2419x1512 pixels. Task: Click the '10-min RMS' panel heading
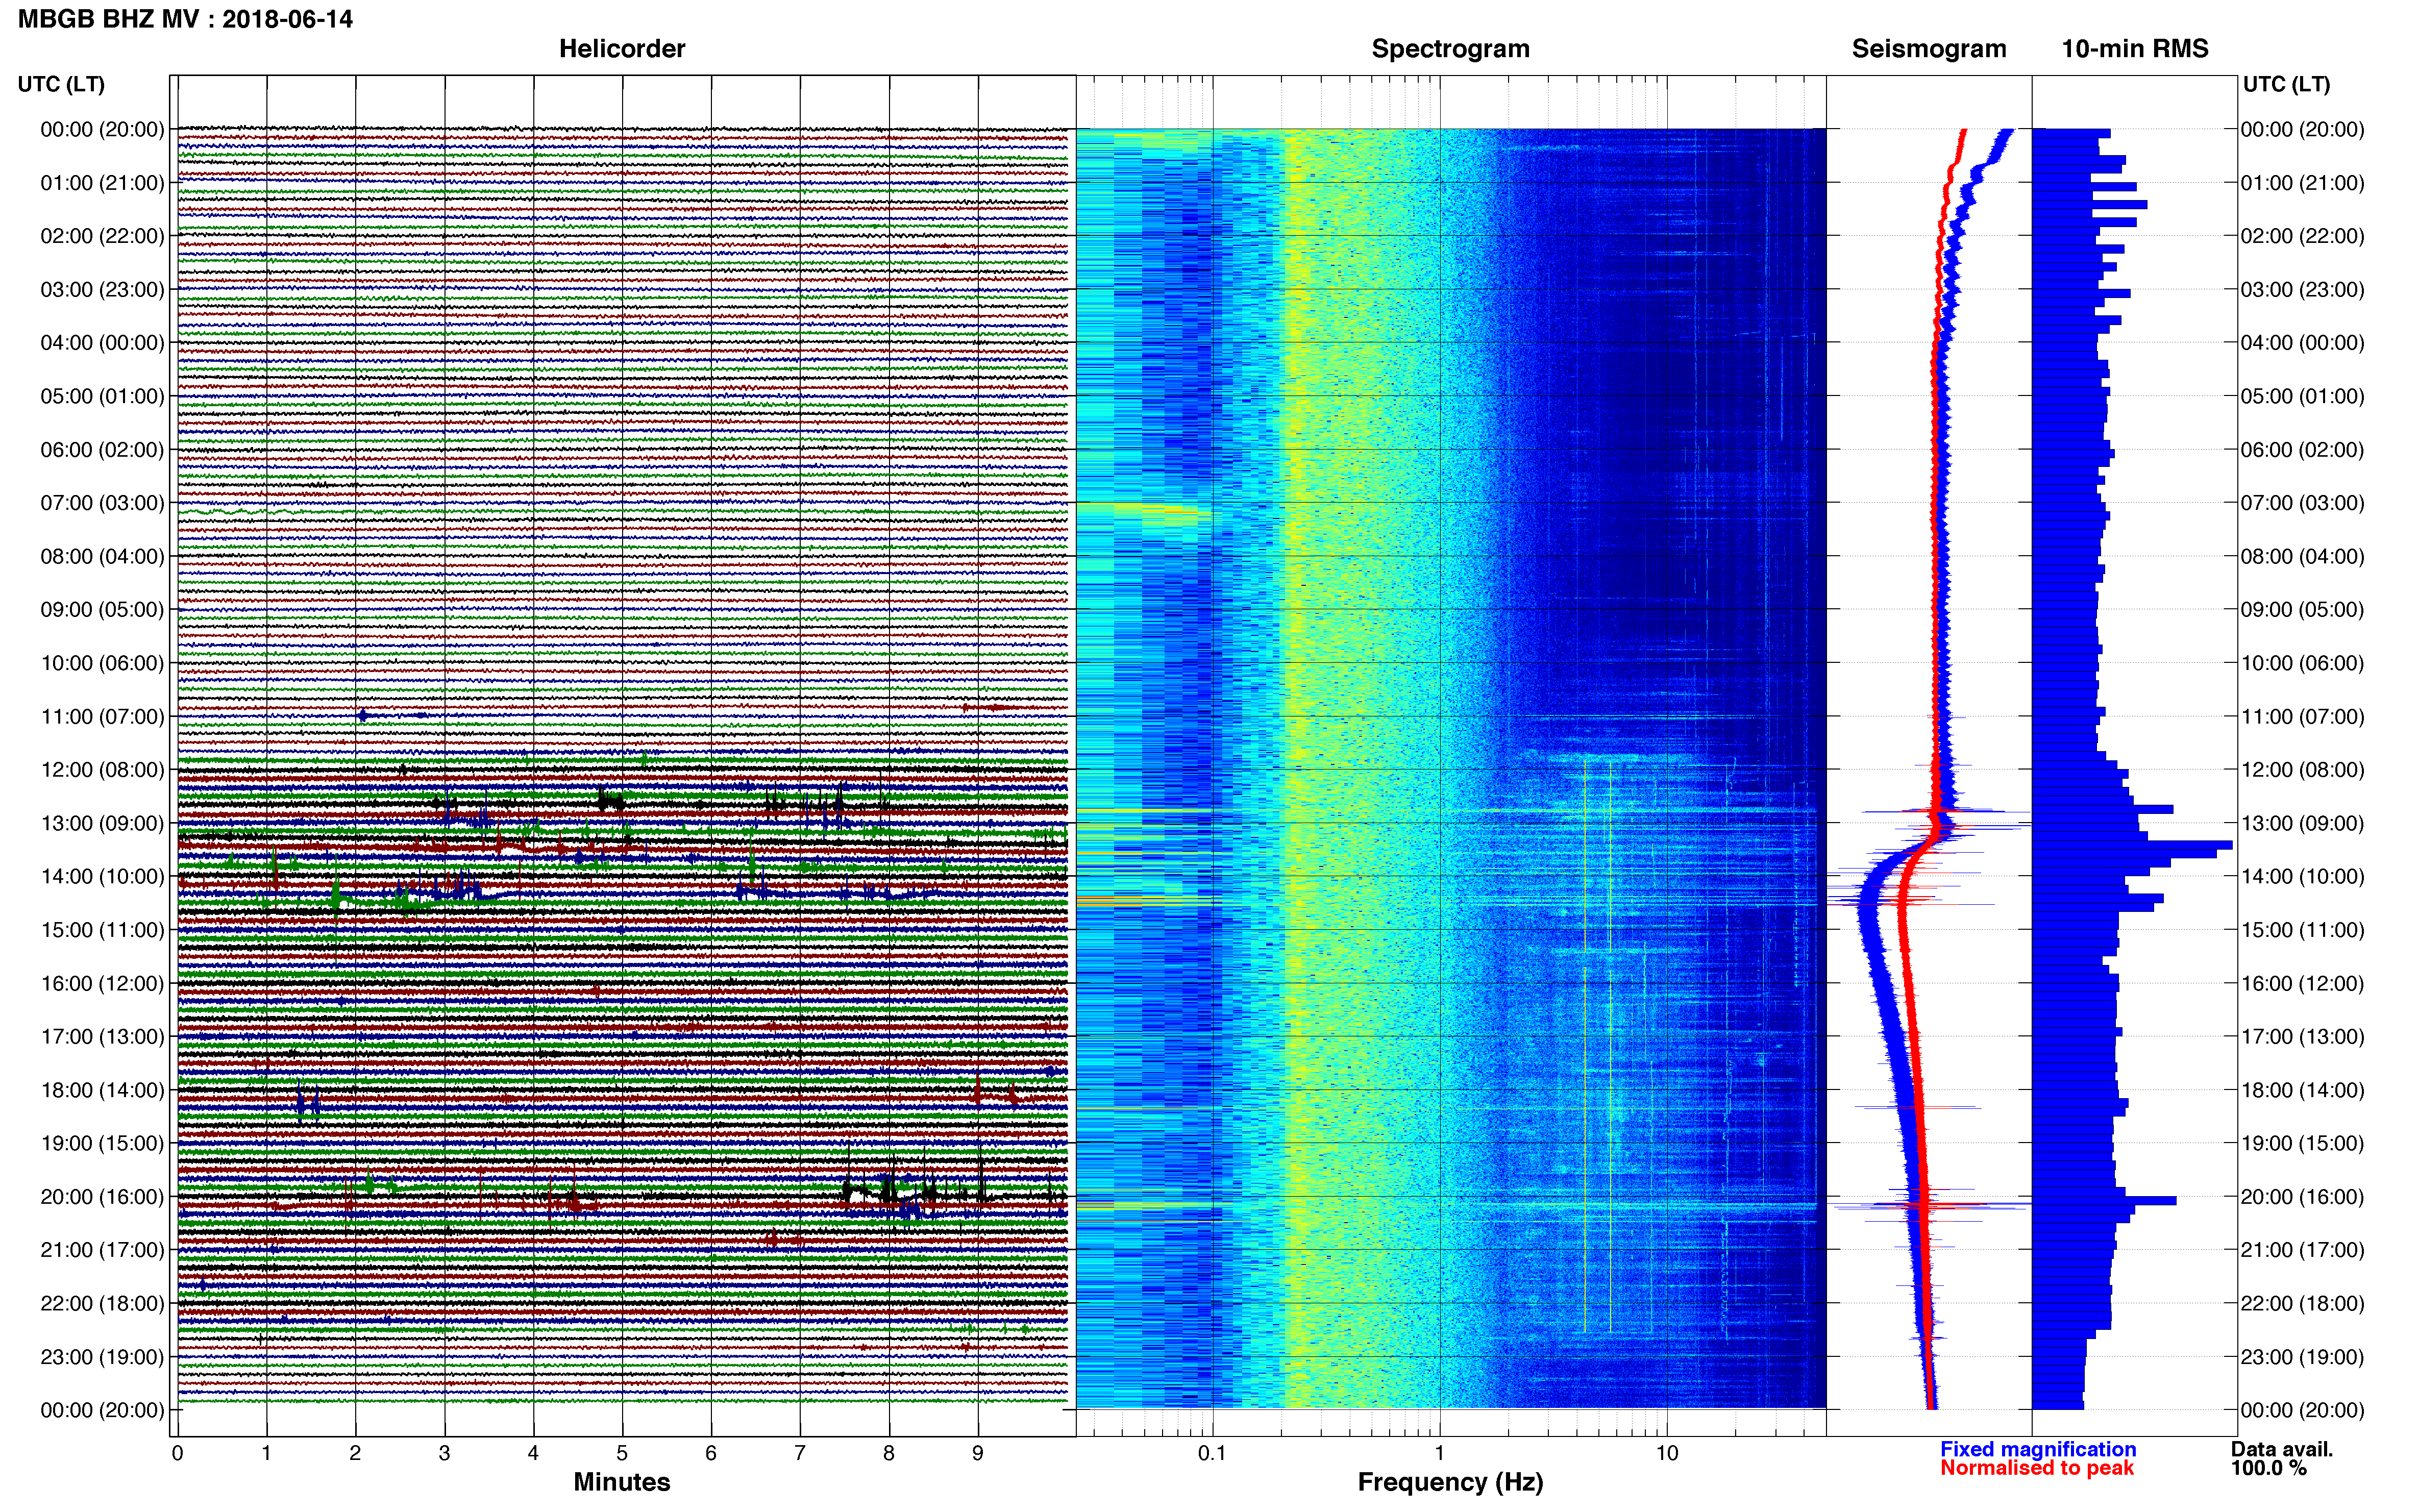[x=2135, y=49]
